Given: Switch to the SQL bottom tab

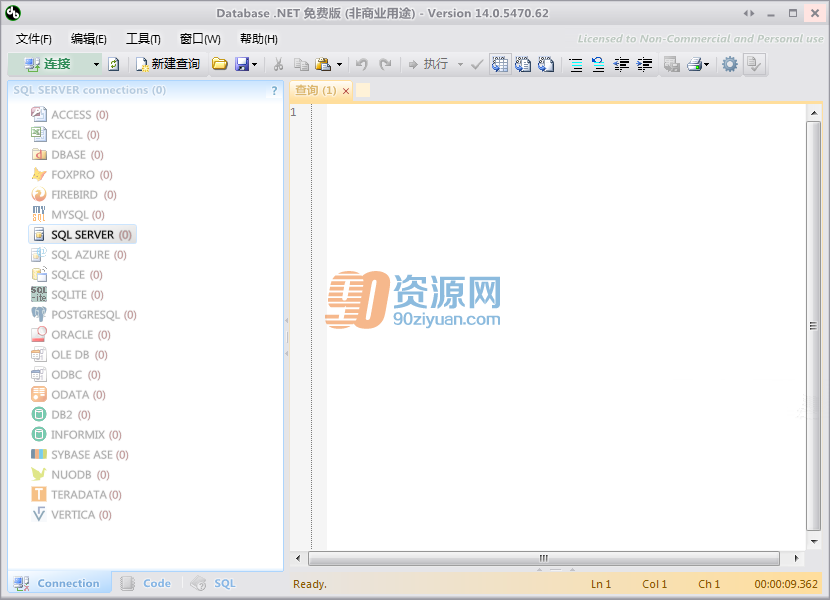Looking at the screenshot, I should 214,583.
